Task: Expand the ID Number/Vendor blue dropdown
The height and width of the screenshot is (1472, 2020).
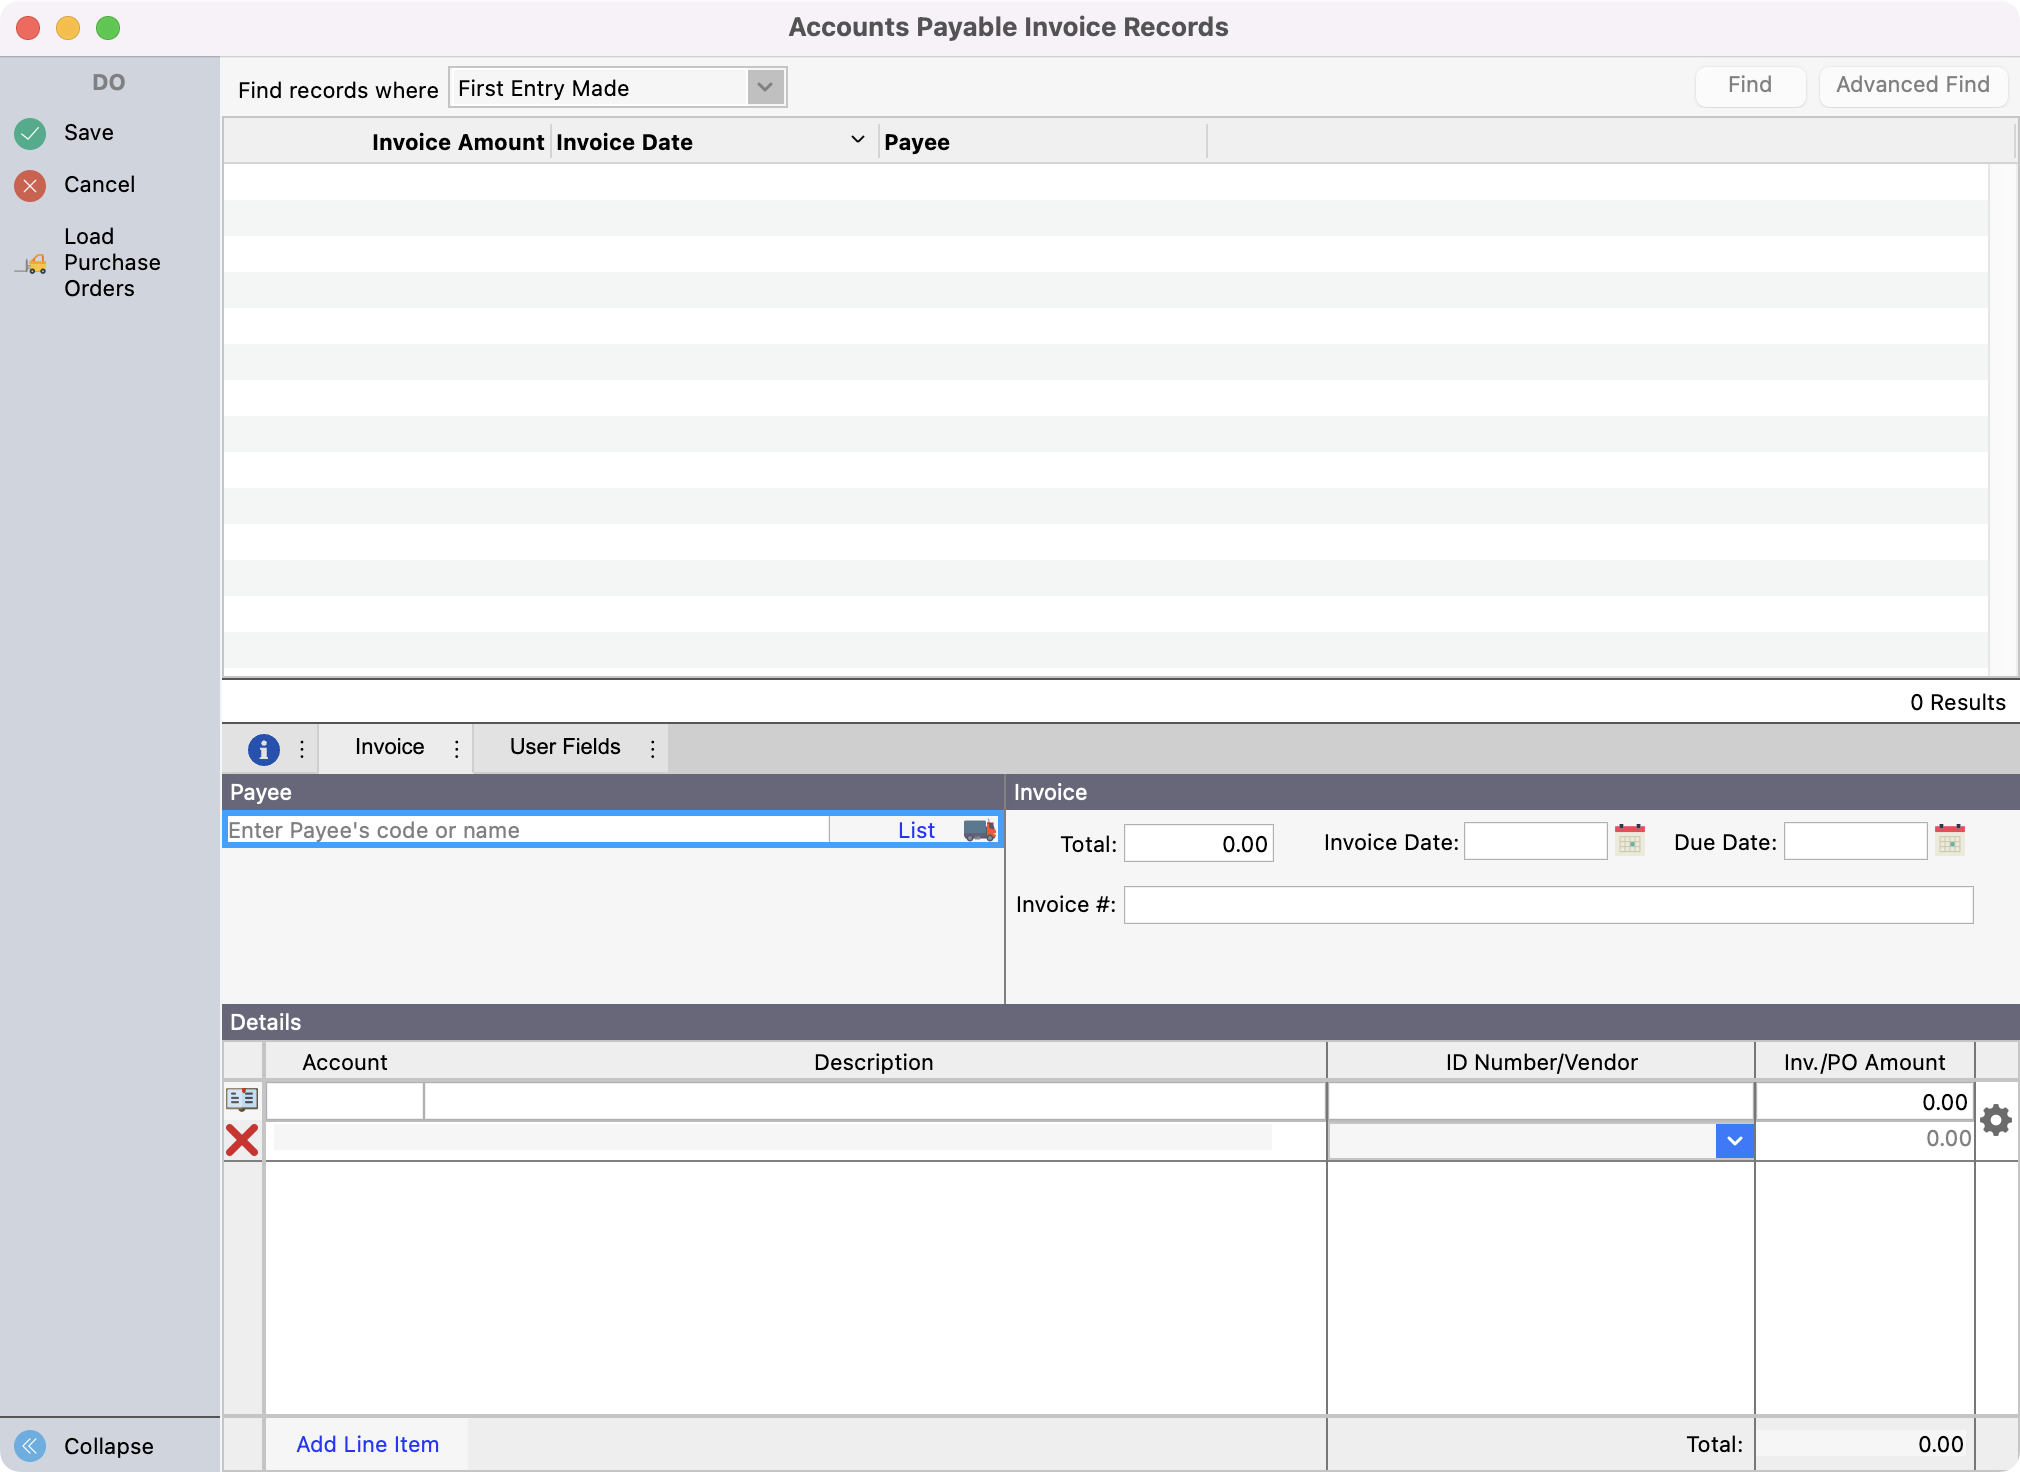Action: click(1734, 1141)
